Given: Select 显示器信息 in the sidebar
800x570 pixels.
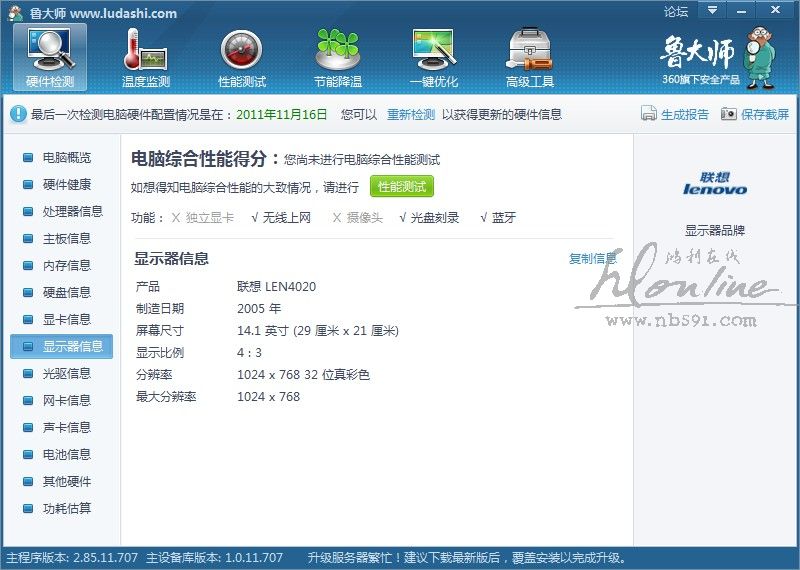Looking at the screenshot, I should pos(62,346).
